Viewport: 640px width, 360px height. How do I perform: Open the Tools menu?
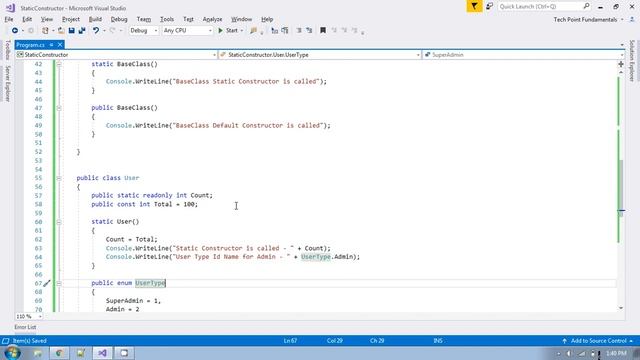tap(167, 19)
